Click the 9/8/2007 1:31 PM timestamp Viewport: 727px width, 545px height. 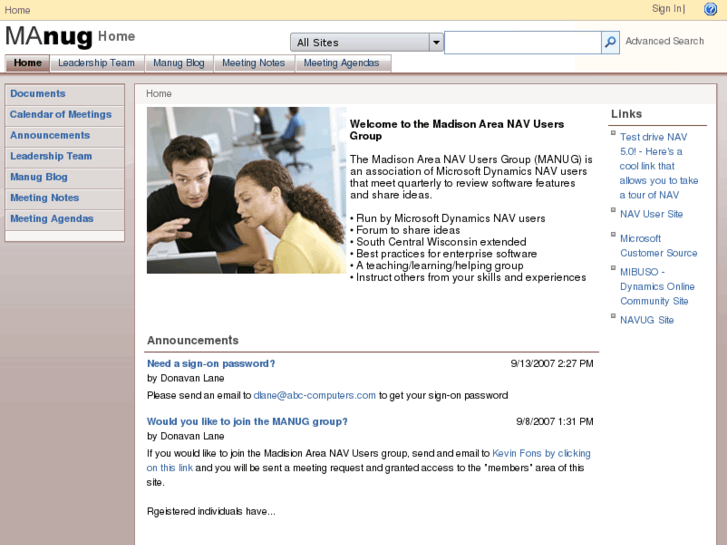coord(555,422)
